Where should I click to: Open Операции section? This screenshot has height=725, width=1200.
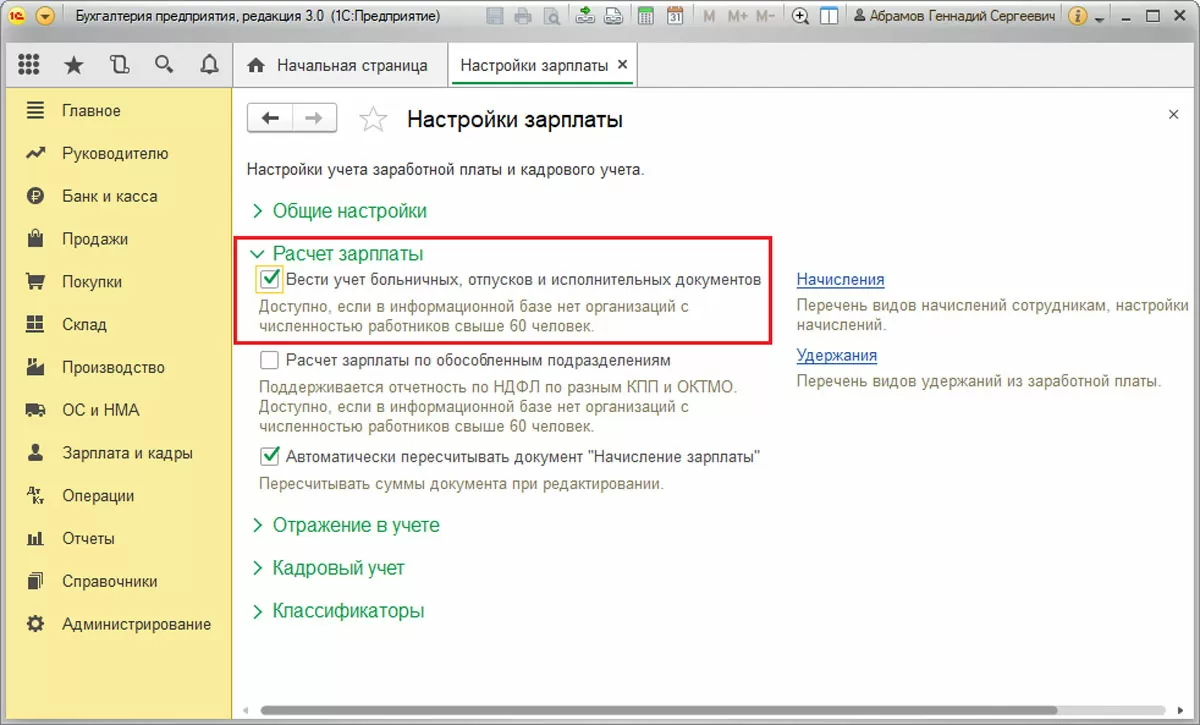click(x=98, y=496)
